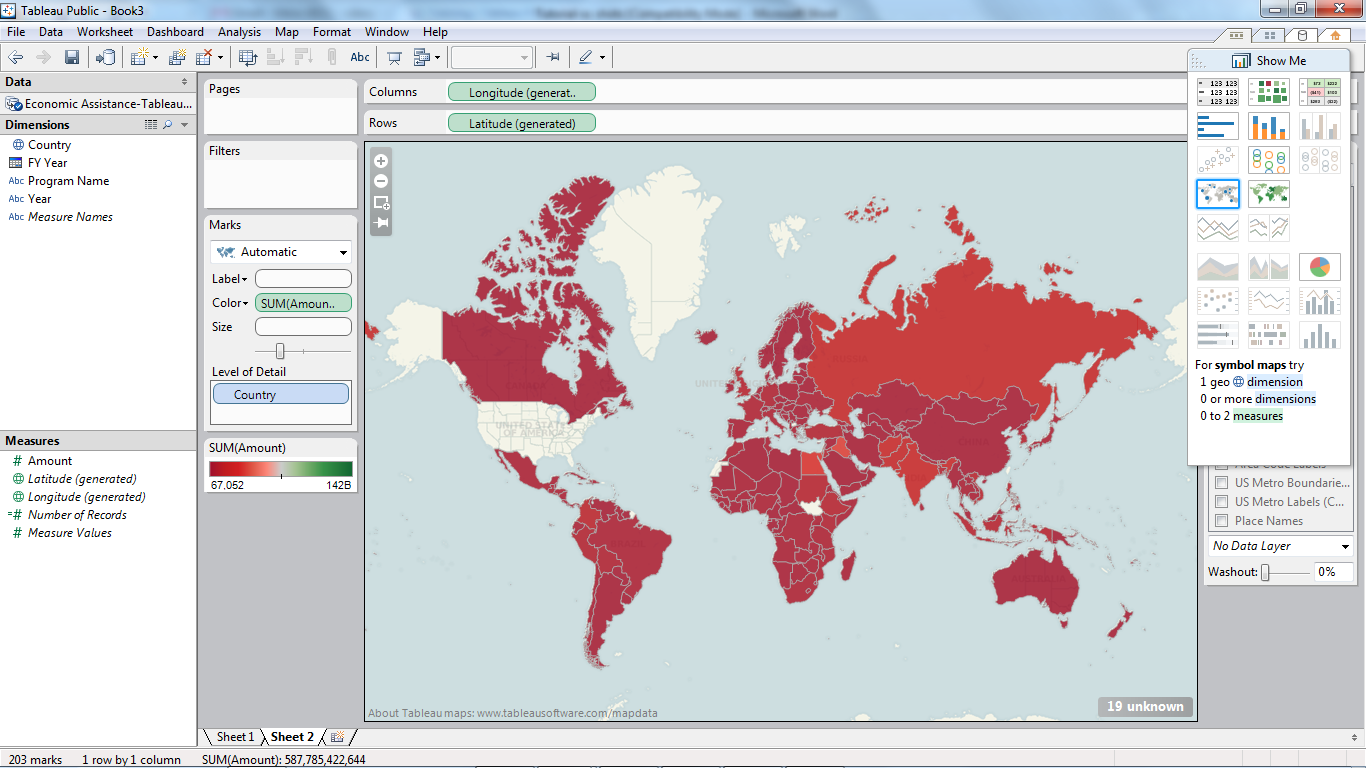Toggle US Metro Boundaries checkbox
The width and height of the screenshot is (1366, 768).
pyautogui.click(x=1221, y=483)
